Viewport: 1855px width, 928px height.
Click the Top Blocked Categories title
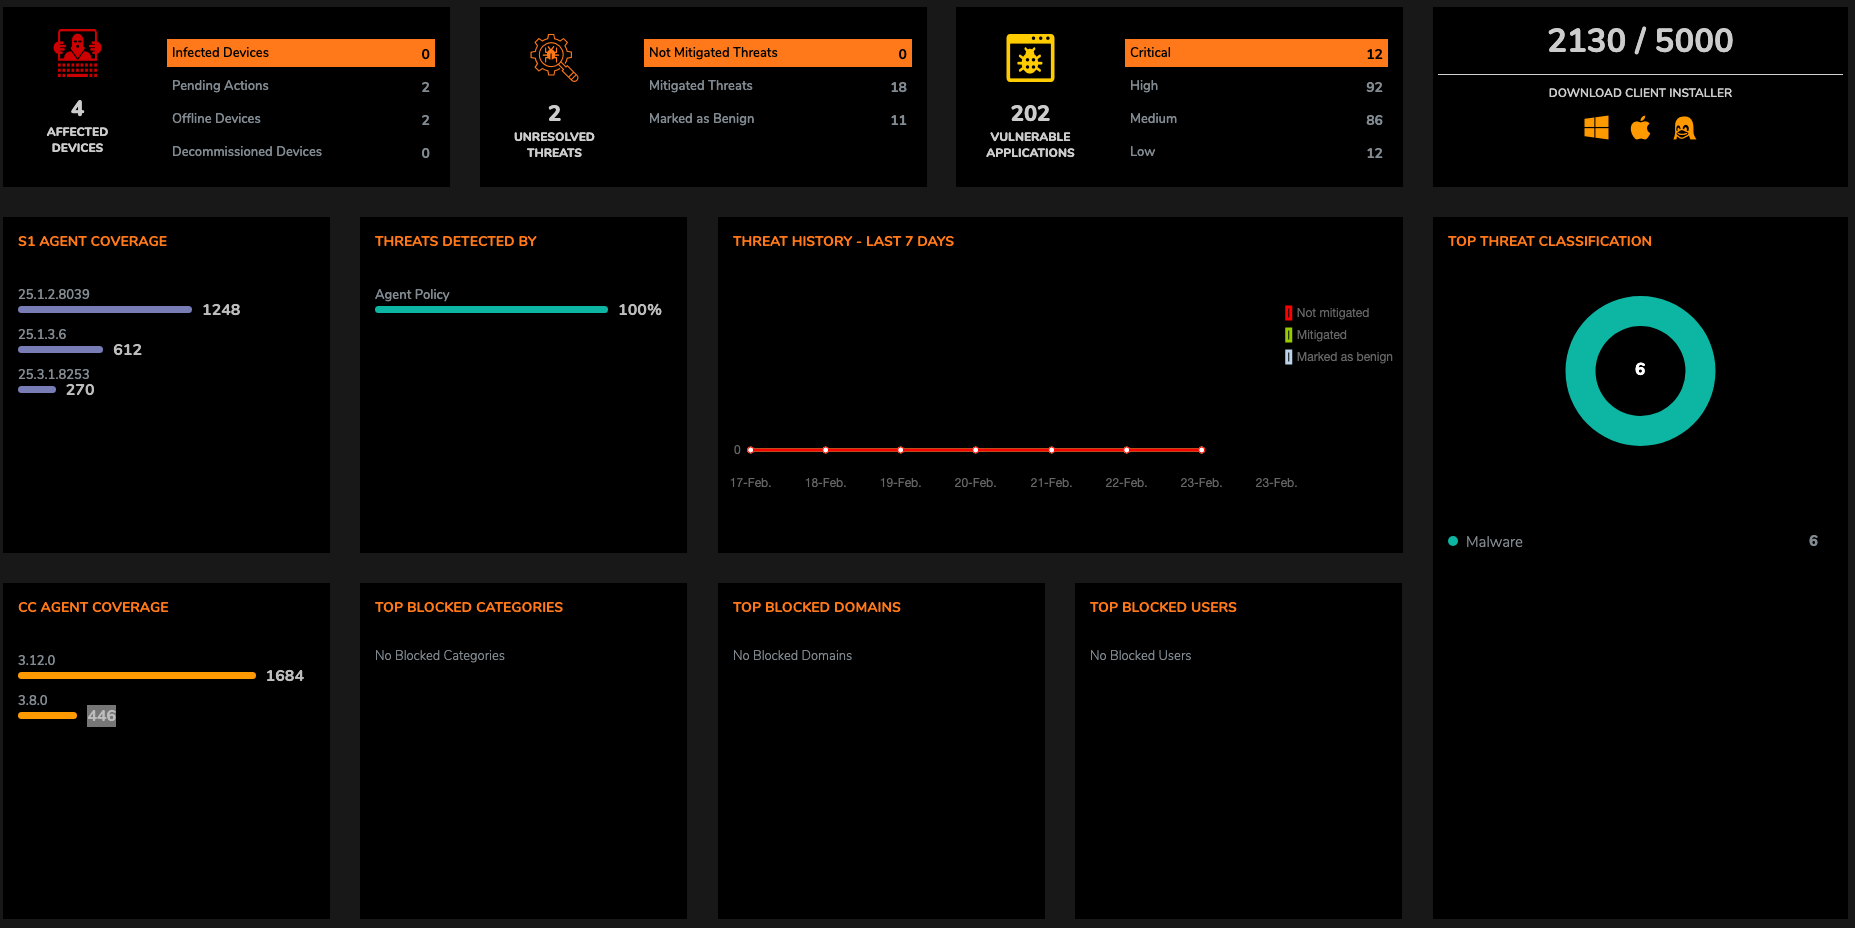468,607
